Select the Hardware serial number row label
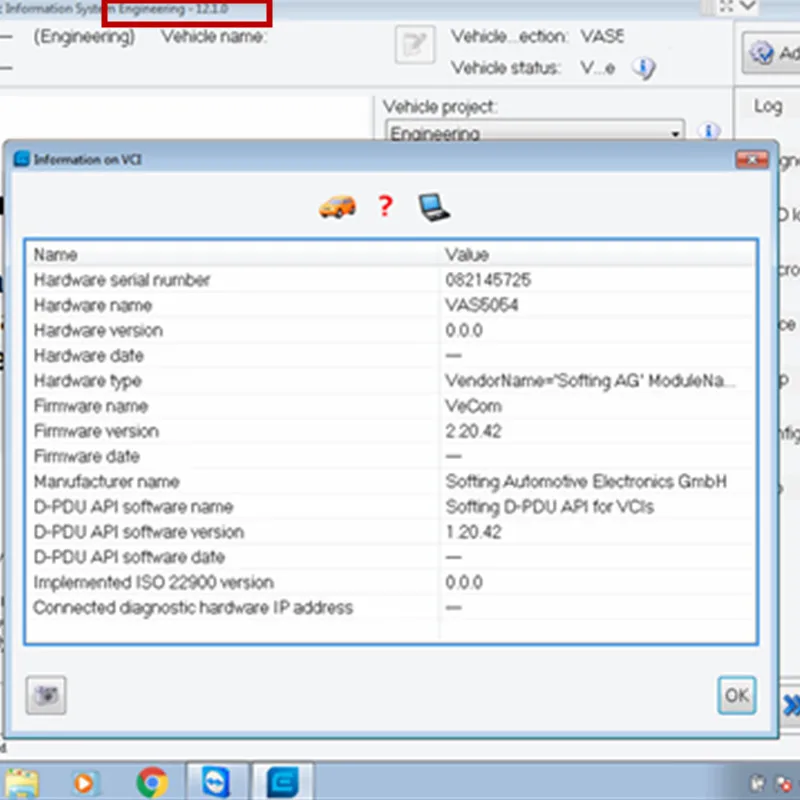This screenshot has height=800, width=800. click(121, 280)
